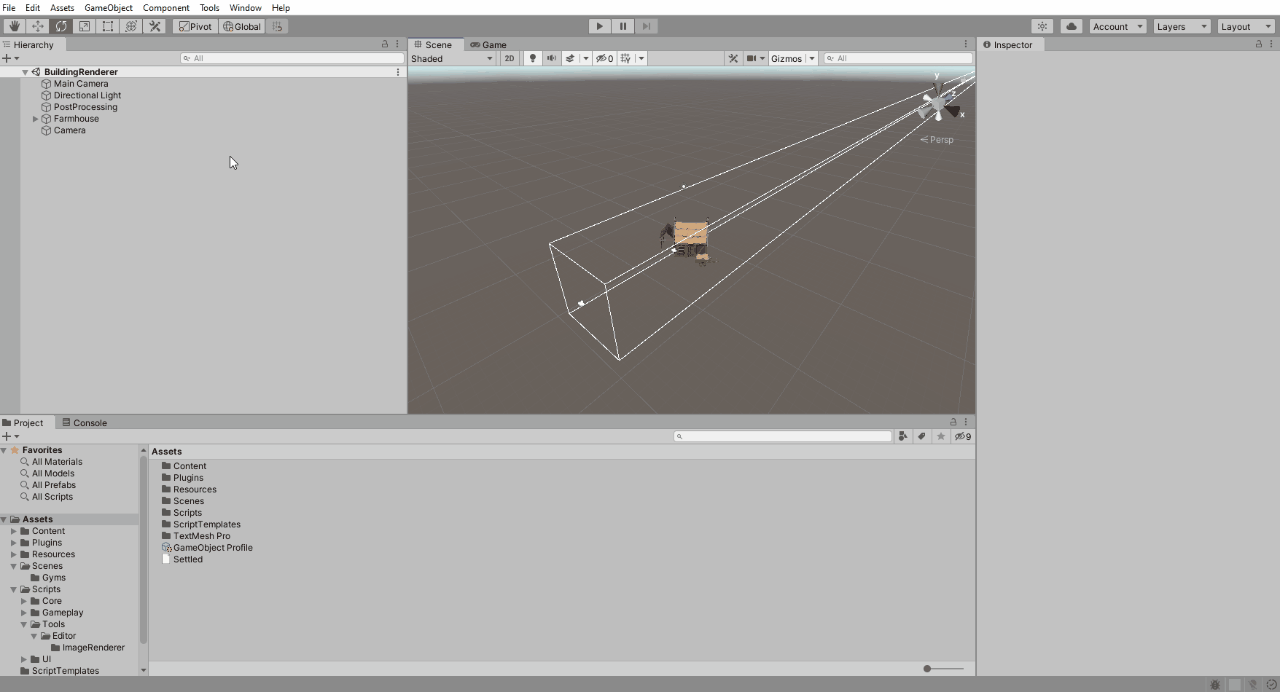Click the Step frame button
This screenshot has width=1280, height=692.
(x=647, y=26)
